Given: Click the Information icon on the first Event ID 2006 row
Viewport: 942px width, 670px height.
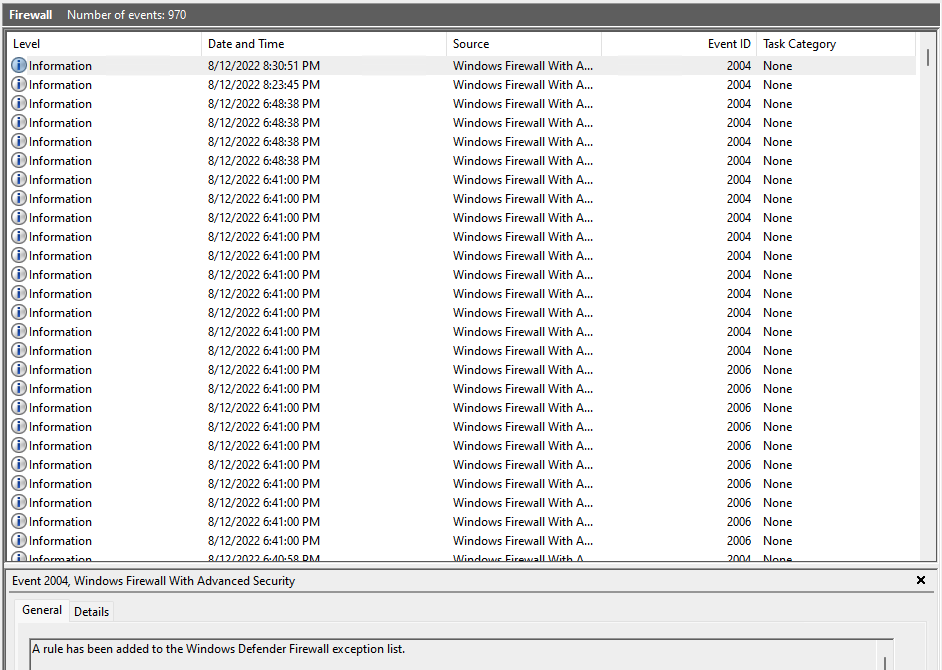Looking at the screenshot, I should tap(18, 369).
